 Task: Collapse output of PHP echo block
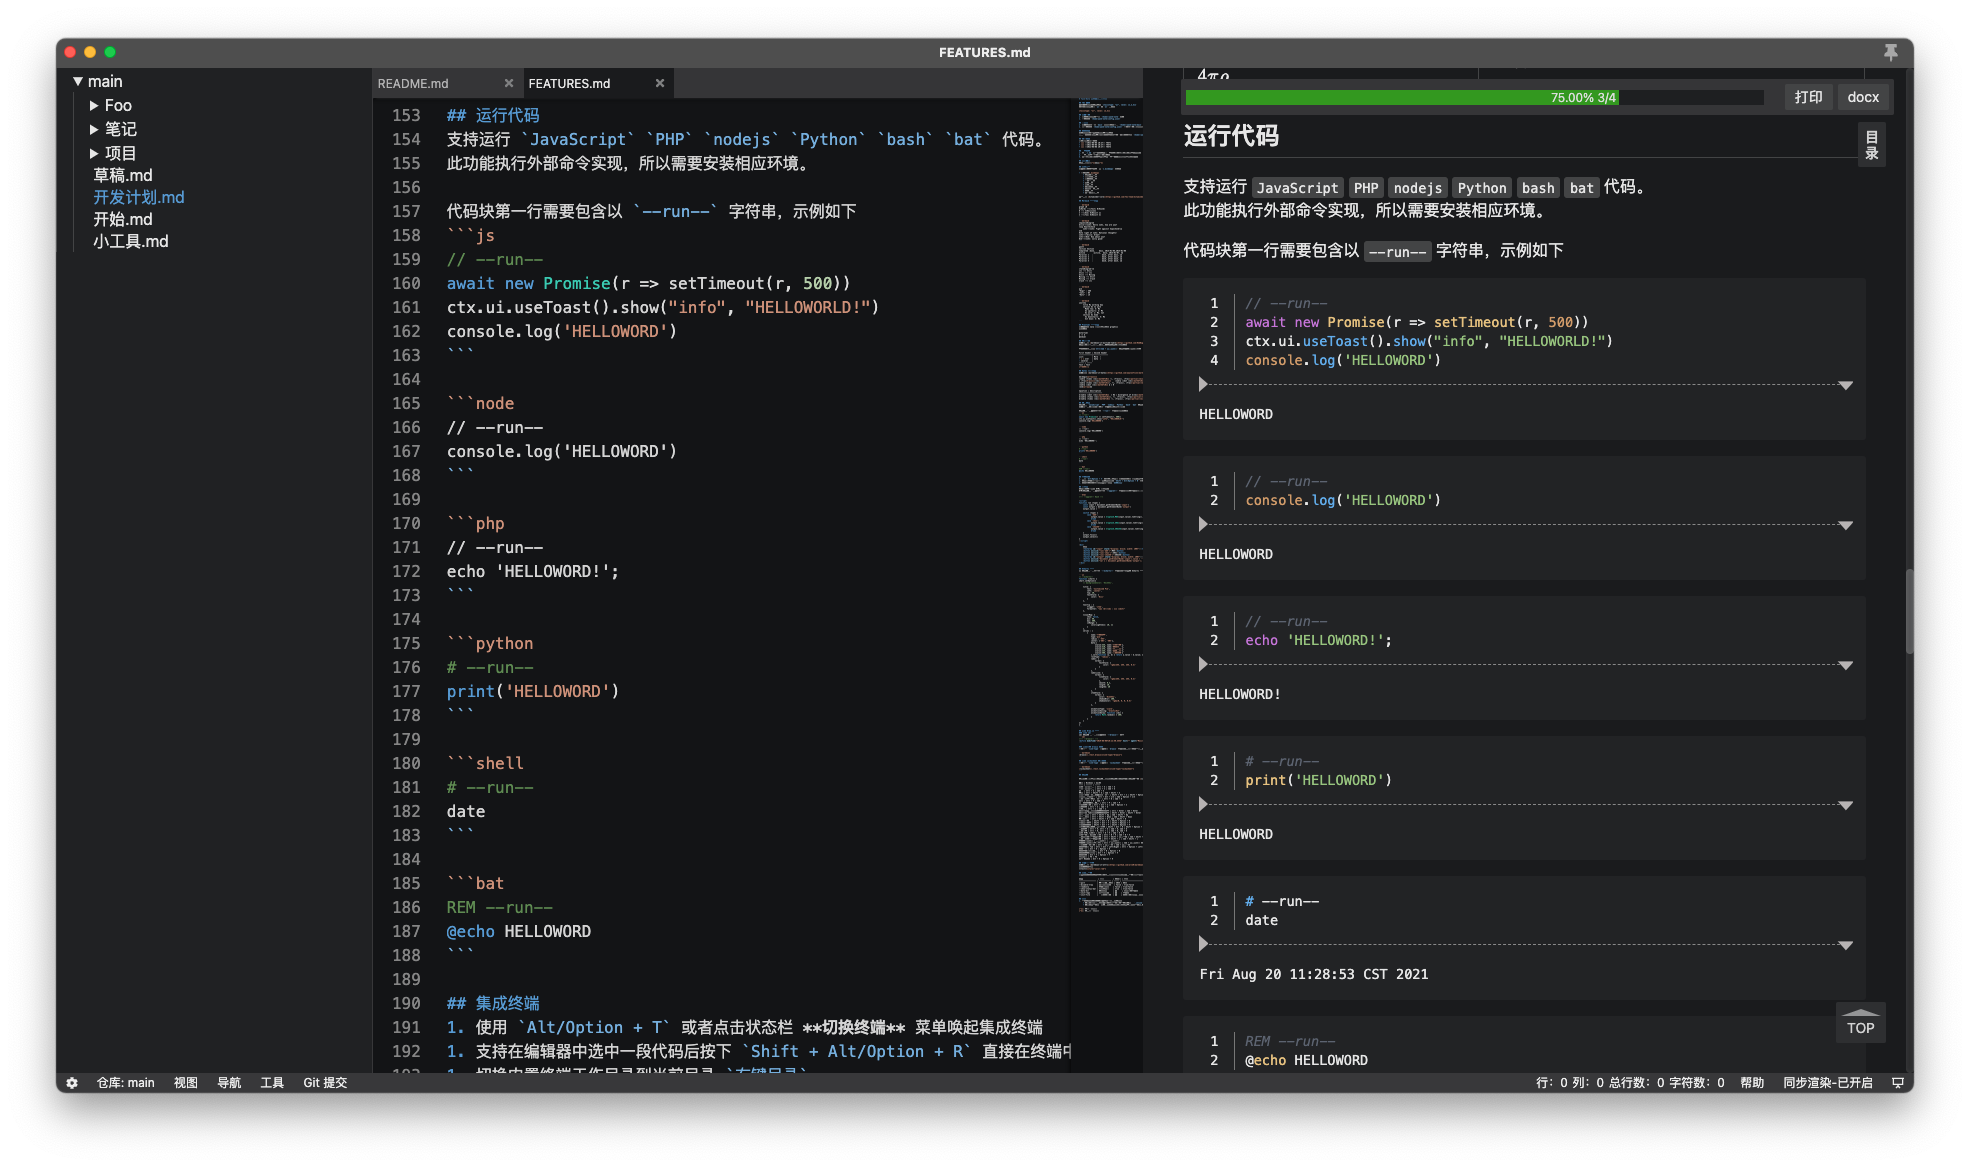click(x=1846, y=665)
